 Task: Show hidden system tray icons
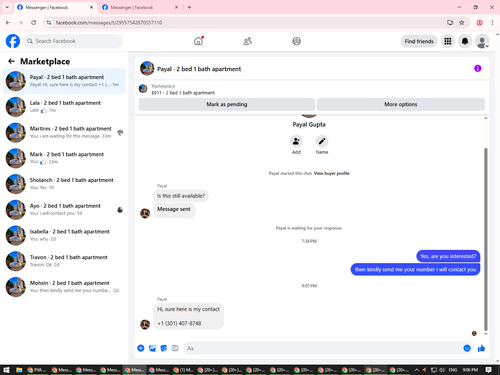417,370
